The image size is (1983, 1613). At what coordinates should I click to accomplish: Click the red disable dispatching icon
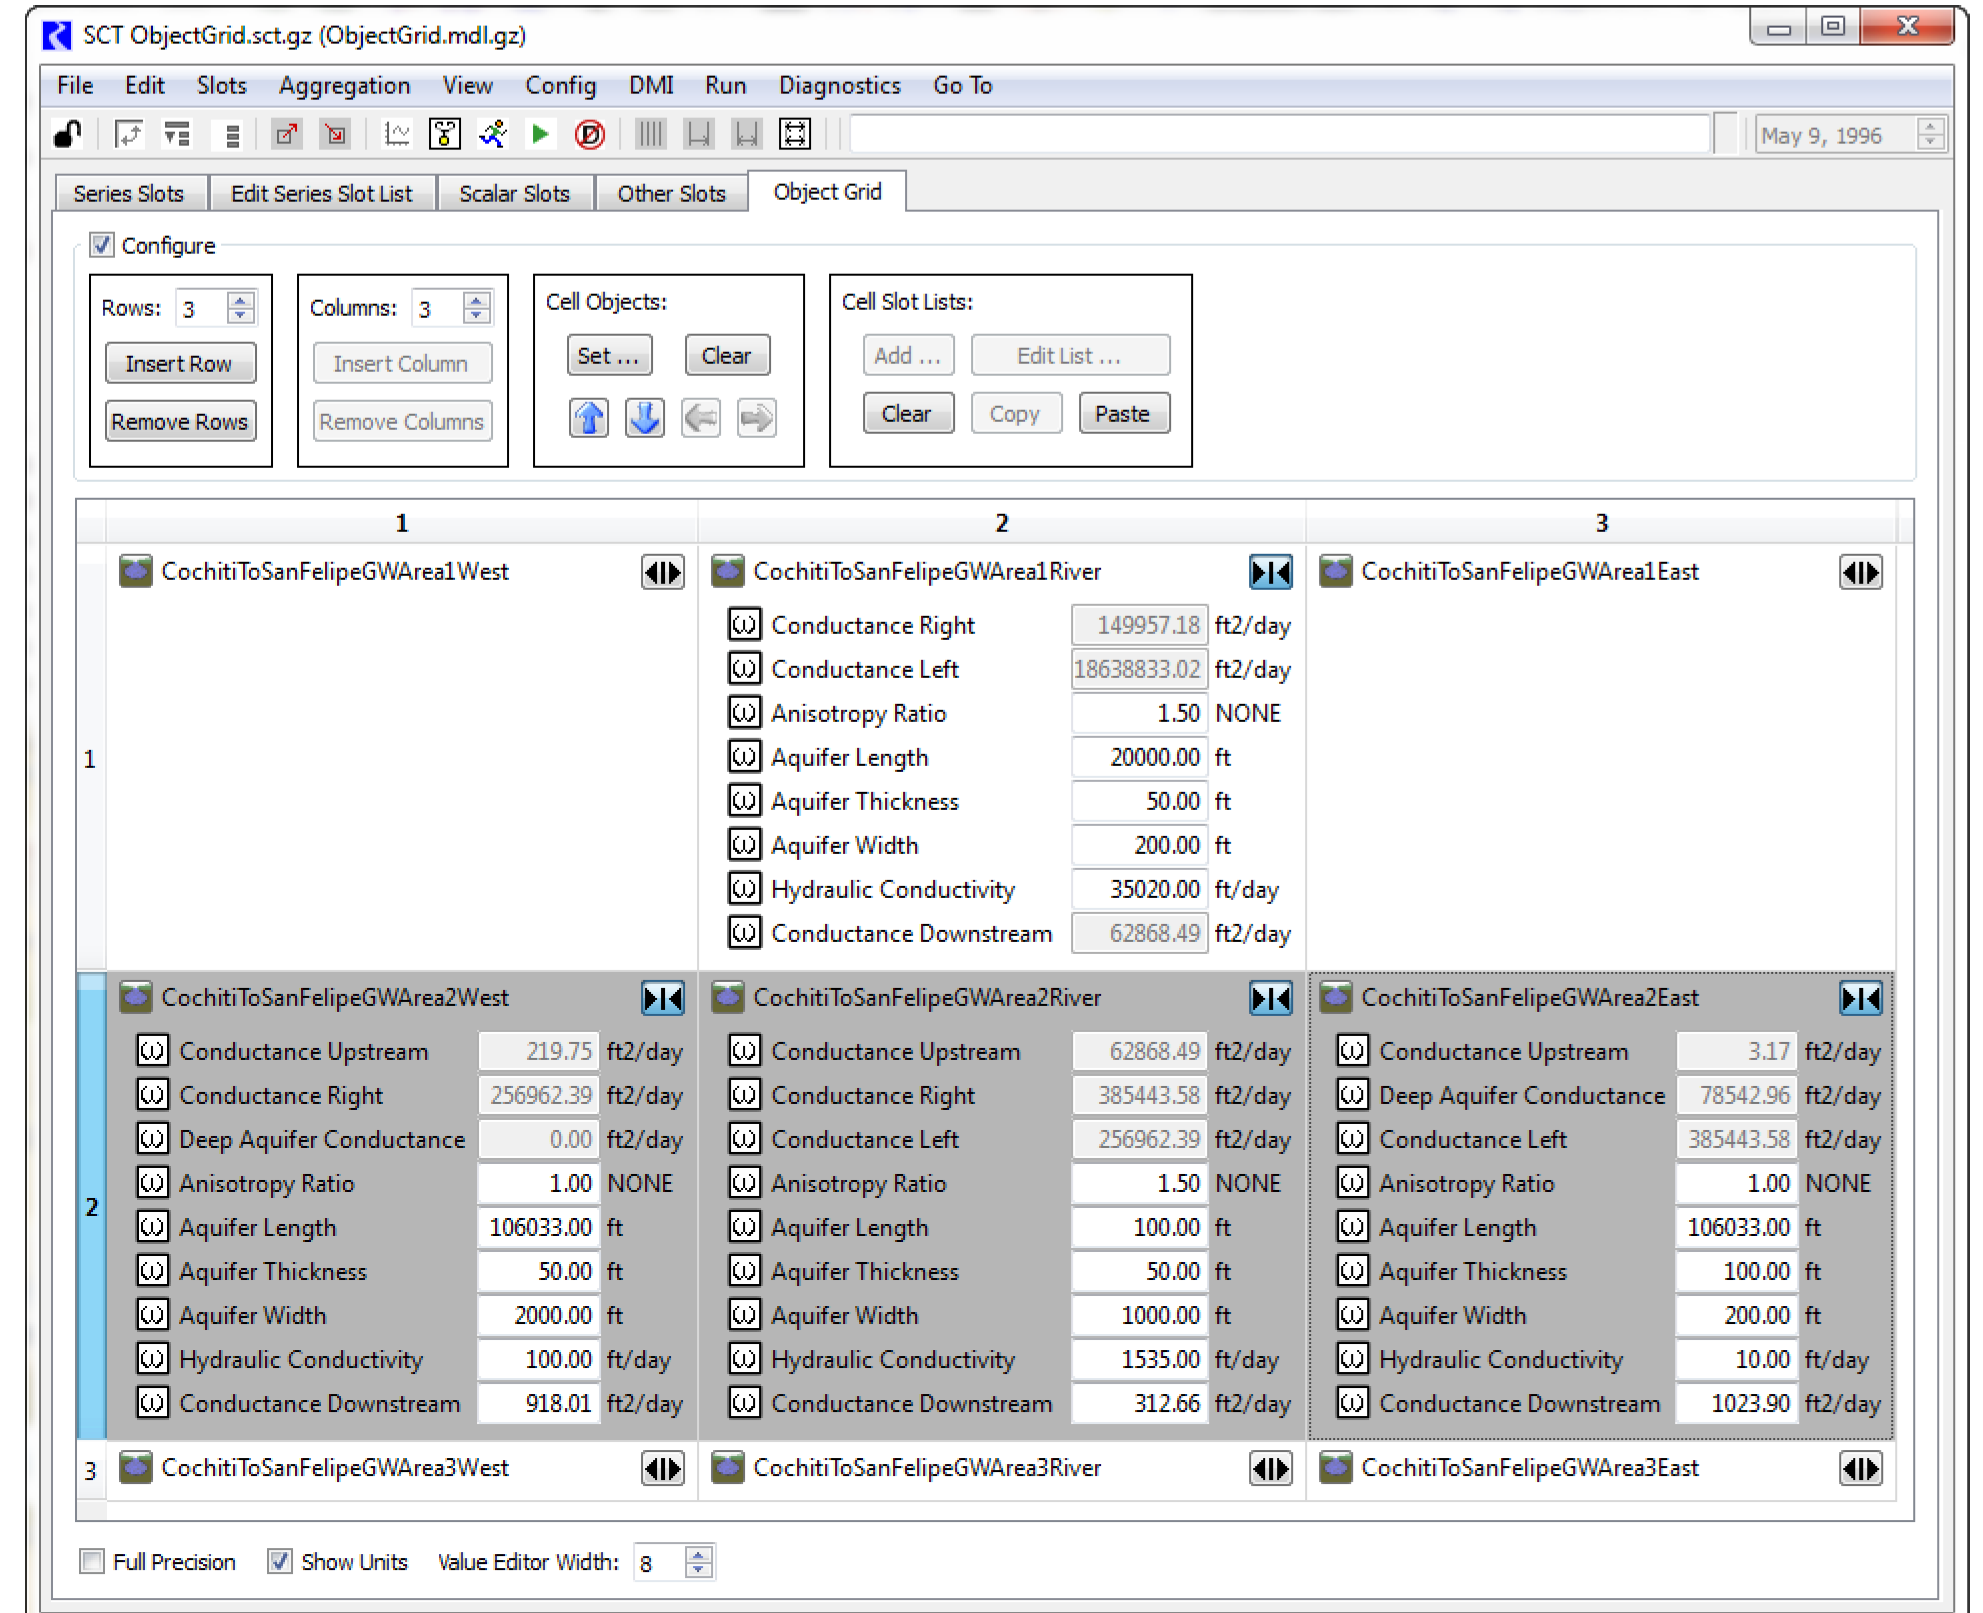coord(590,134)
